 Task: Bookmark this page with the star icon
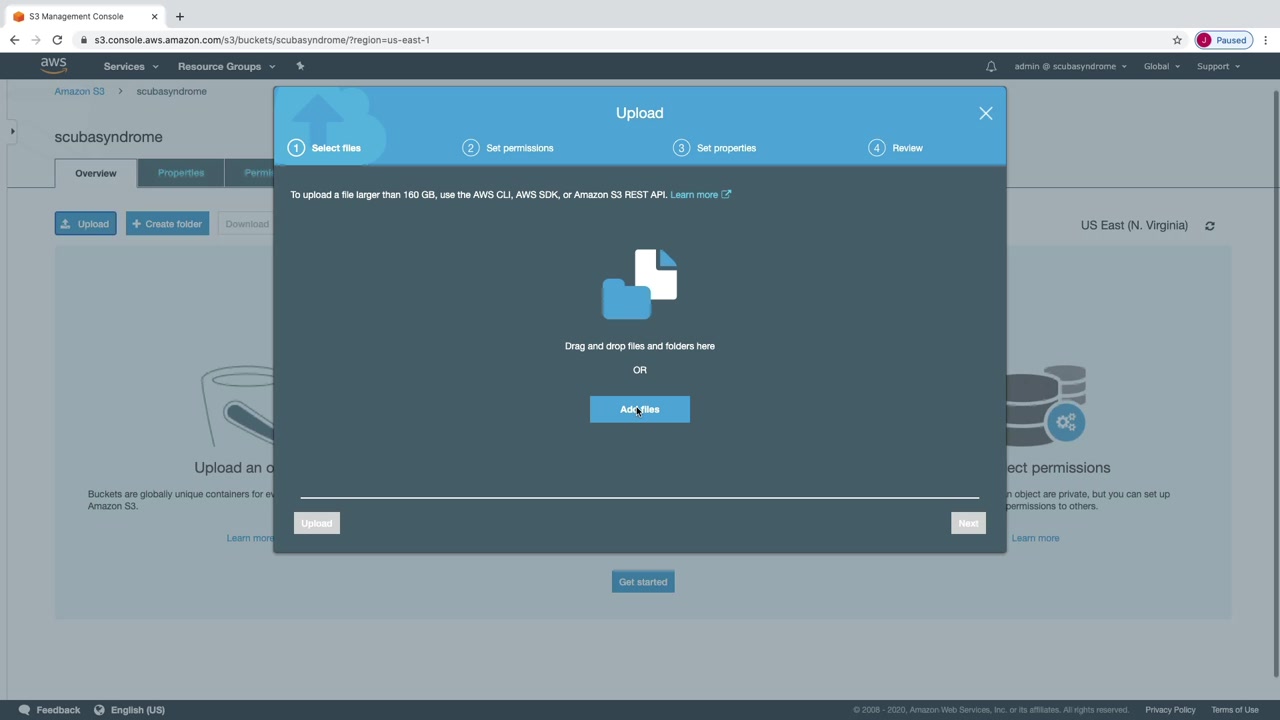coord(1177,40)
